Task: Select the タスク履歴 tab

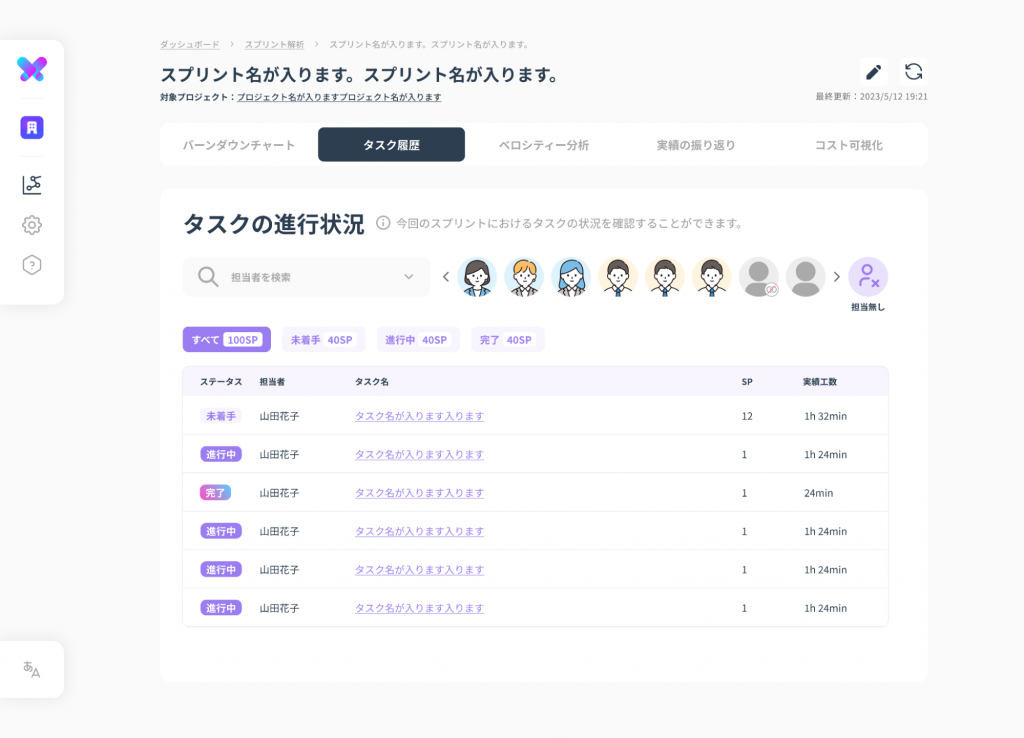Action: [391, 145]
